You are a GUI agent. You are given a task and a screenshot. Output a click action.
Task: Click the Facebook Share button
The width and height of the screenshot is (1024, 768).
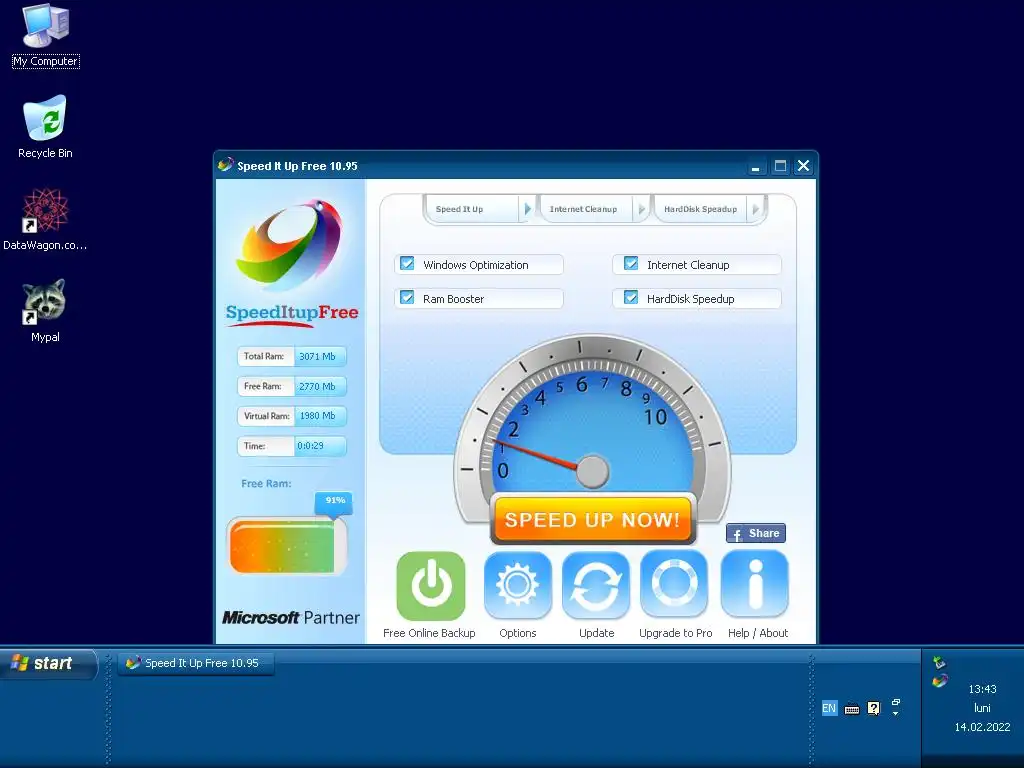[x=756, y=534]
